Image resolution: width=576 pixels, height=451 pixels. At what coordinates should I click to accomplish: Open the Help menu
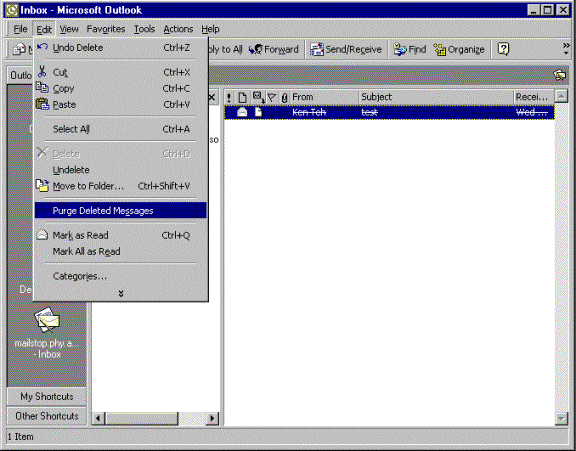(210, 29)
